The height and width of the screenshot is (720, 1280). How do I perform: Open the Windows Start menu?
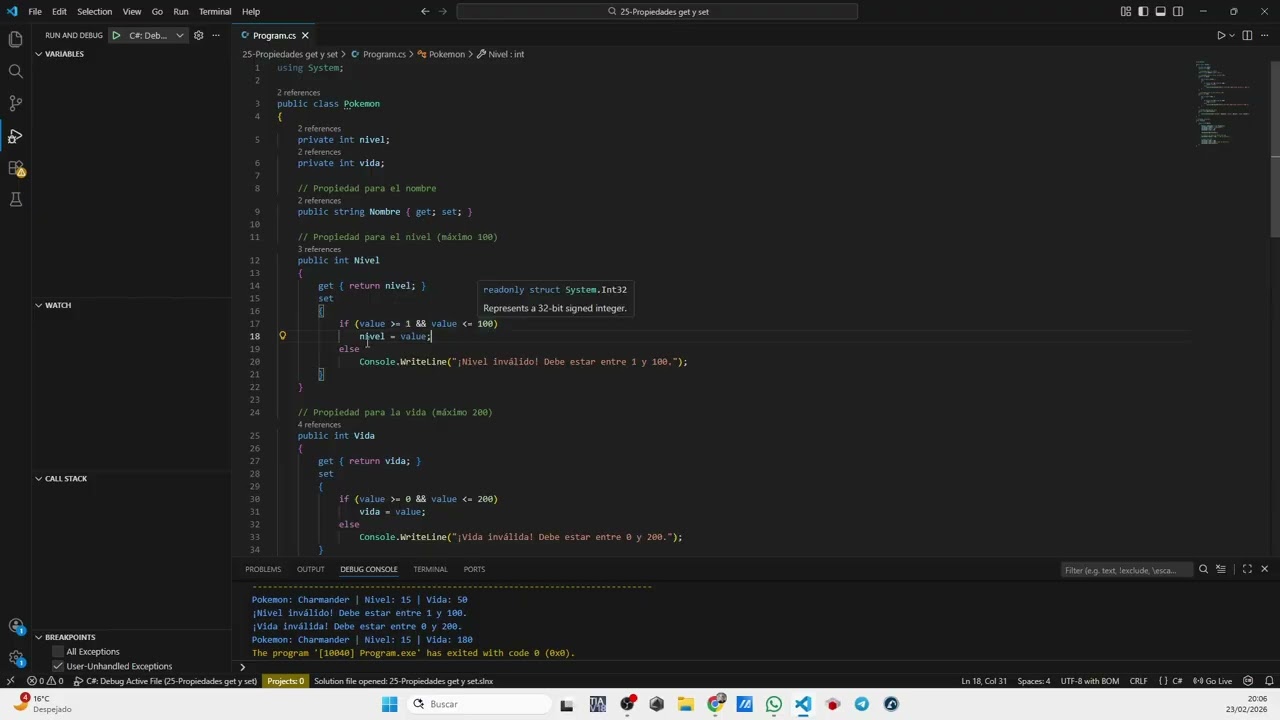coord(389,704)
